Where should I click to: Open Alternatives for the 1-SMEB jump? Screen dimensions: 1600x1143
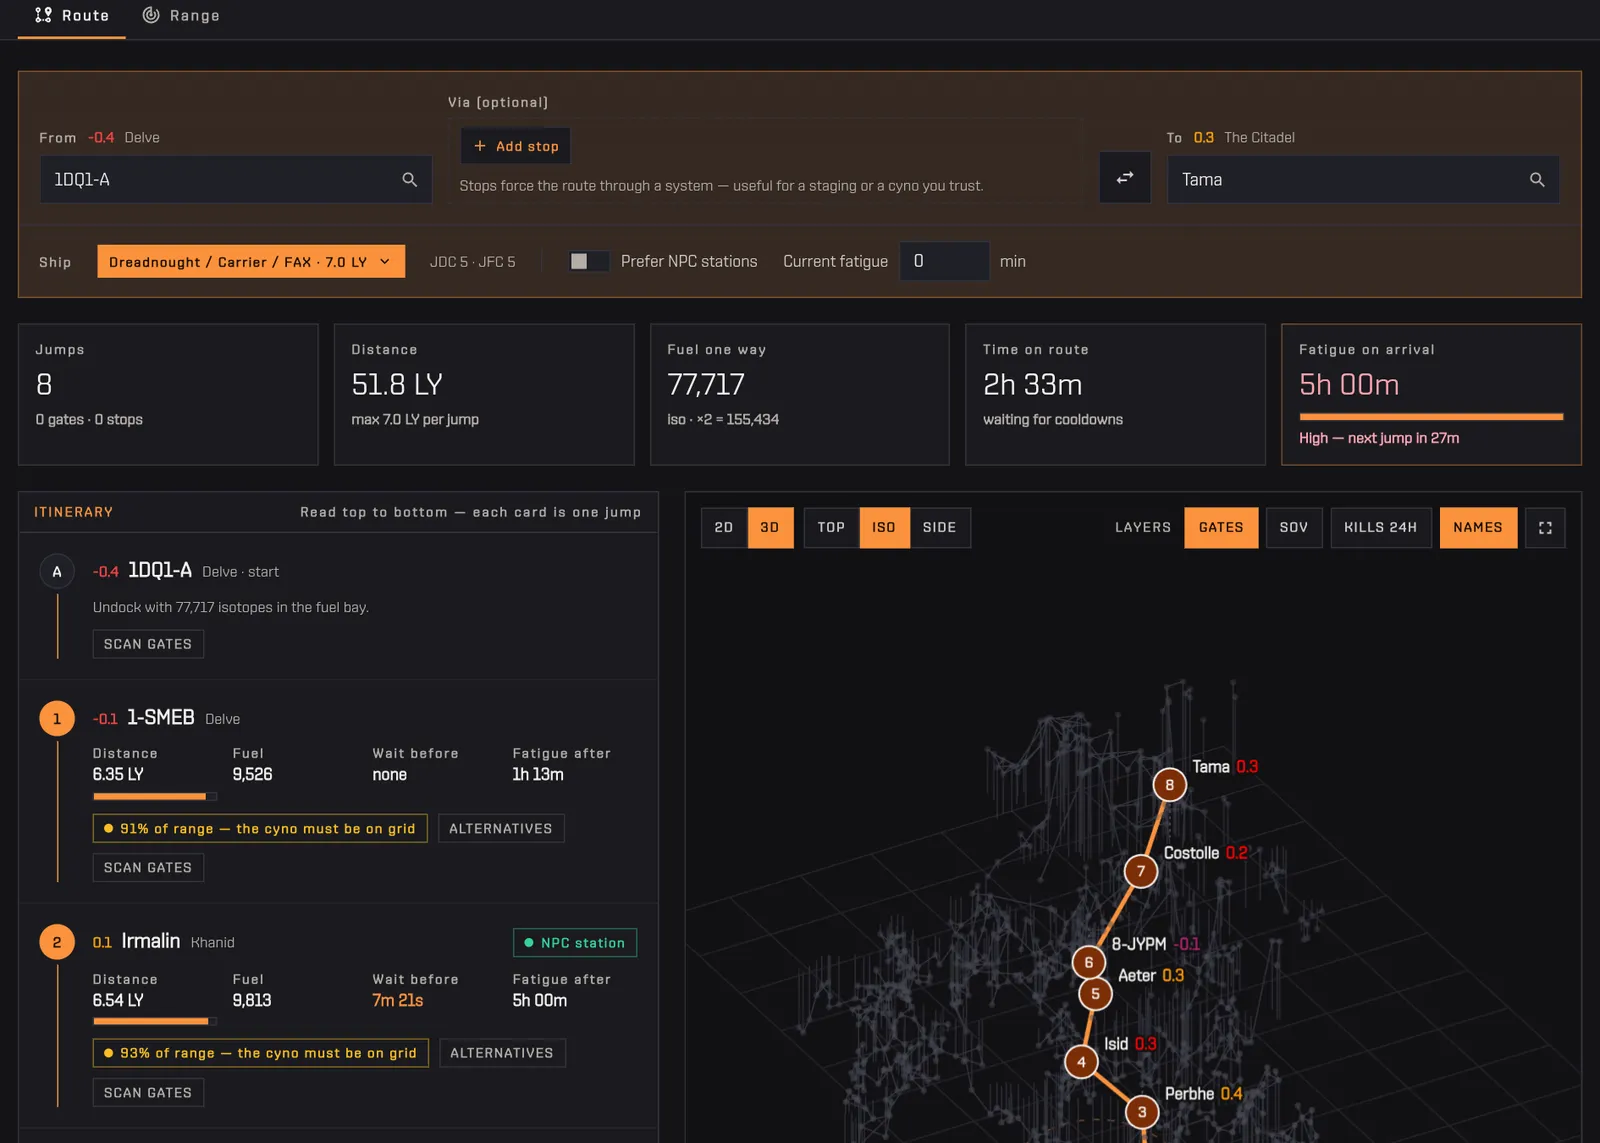tap(501, 829)
